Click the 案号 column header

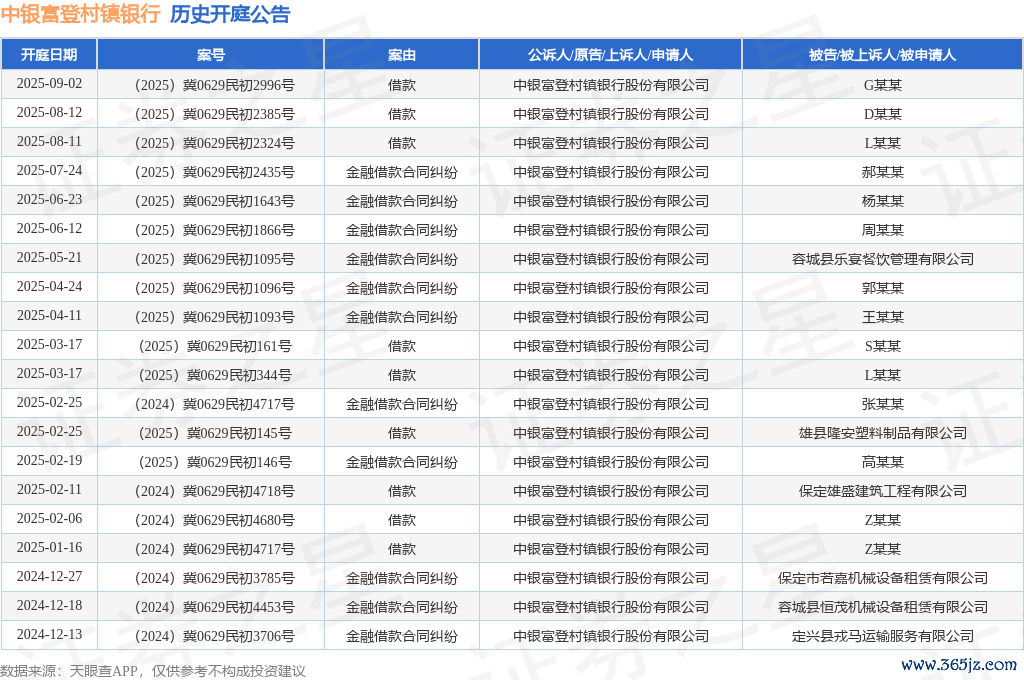pyautogui.click(x=211, y=55)
